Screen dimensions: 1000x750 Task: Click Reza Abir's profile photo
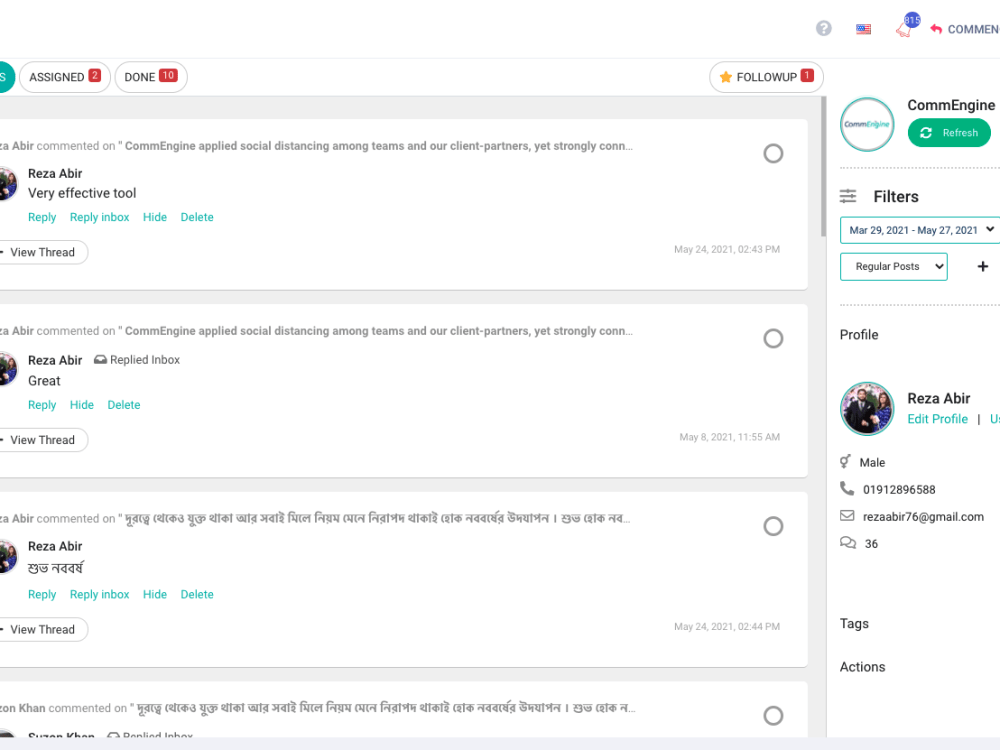point(867,409)
